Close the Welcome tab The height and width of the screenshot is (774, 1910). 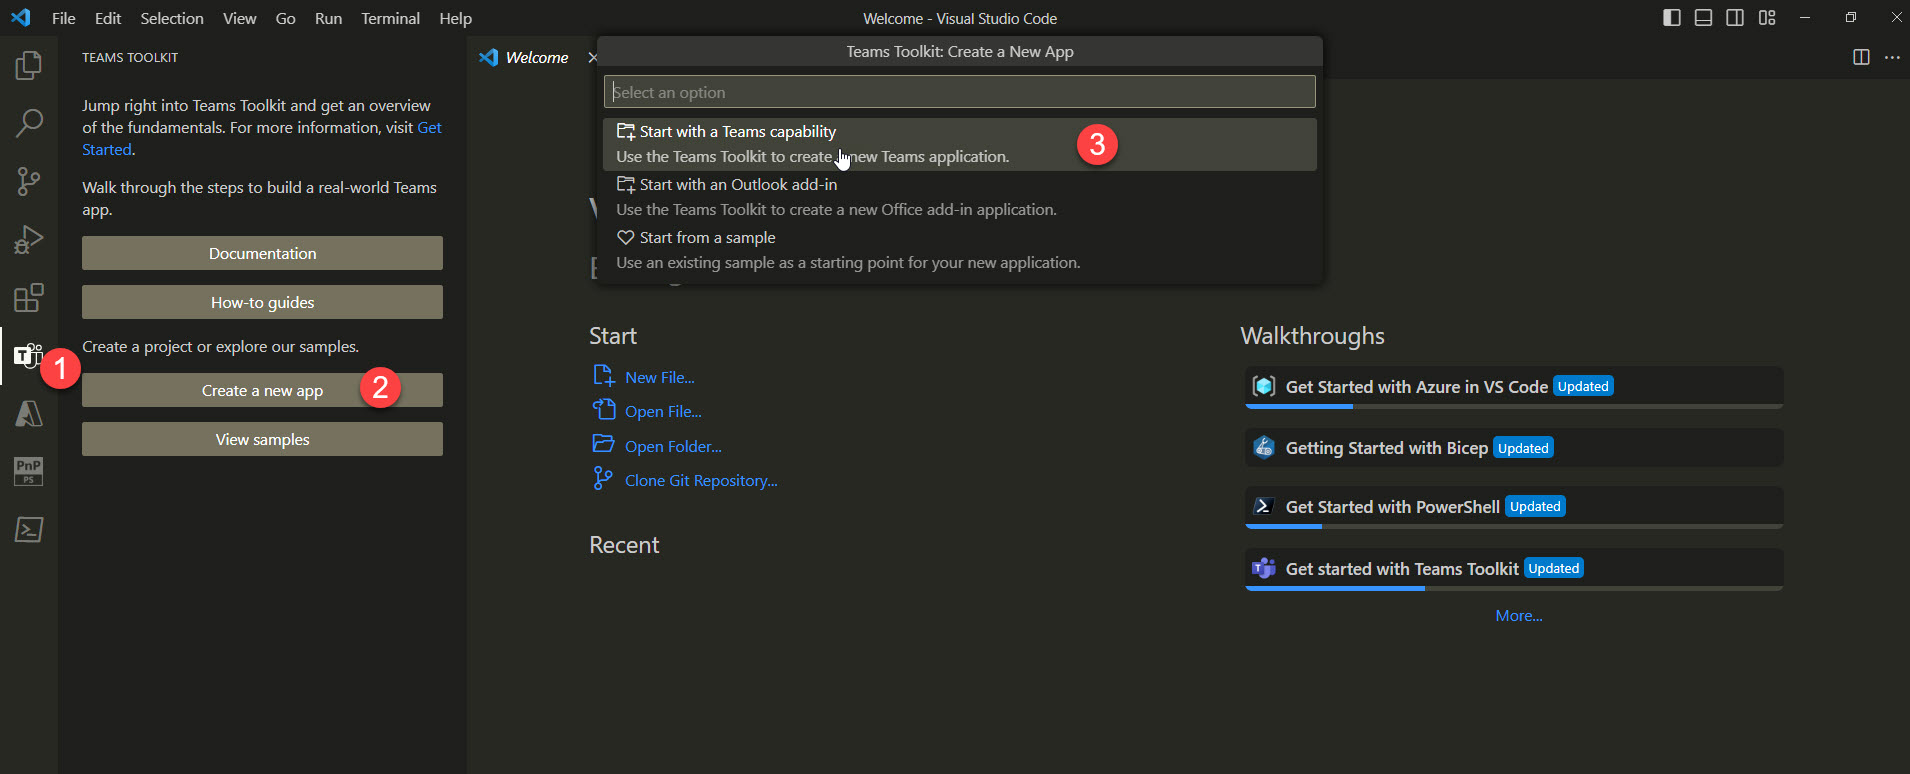point(592,57)
